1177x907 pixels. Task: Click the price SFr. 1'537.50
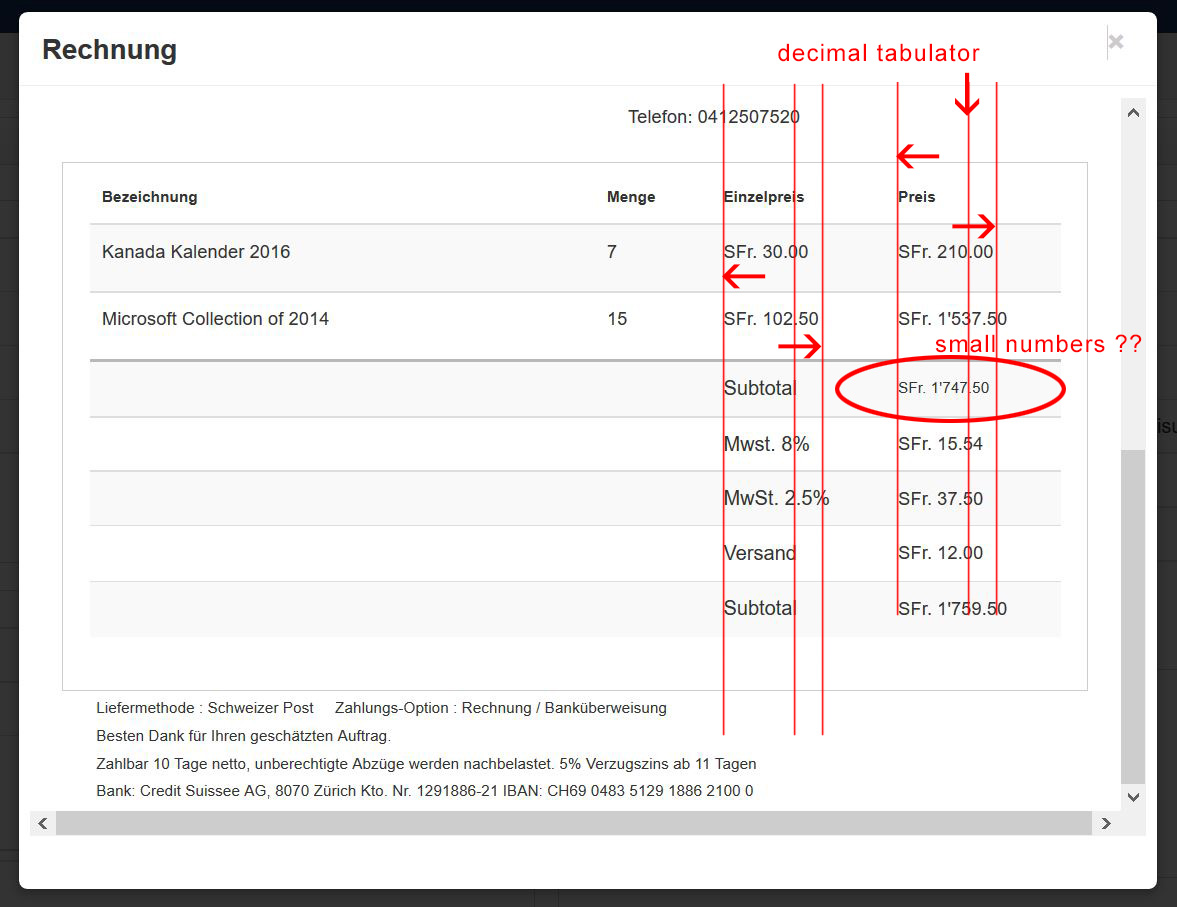point(953,318)
